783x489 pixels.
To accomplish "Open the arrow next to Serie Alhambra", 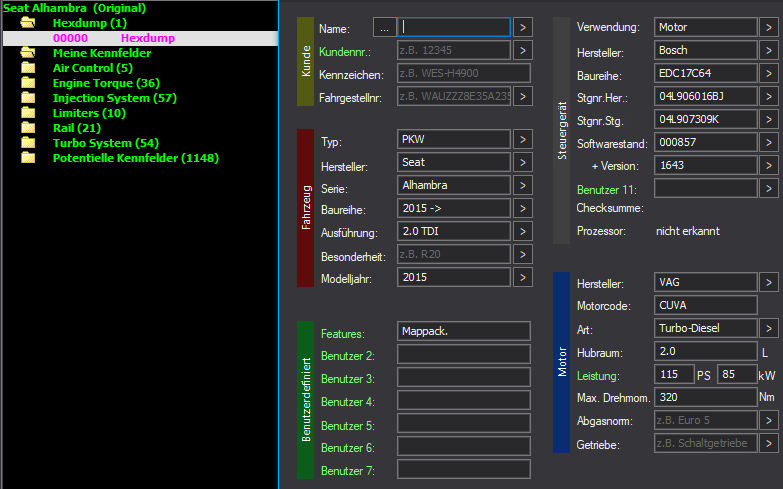I will pos(523,185).
